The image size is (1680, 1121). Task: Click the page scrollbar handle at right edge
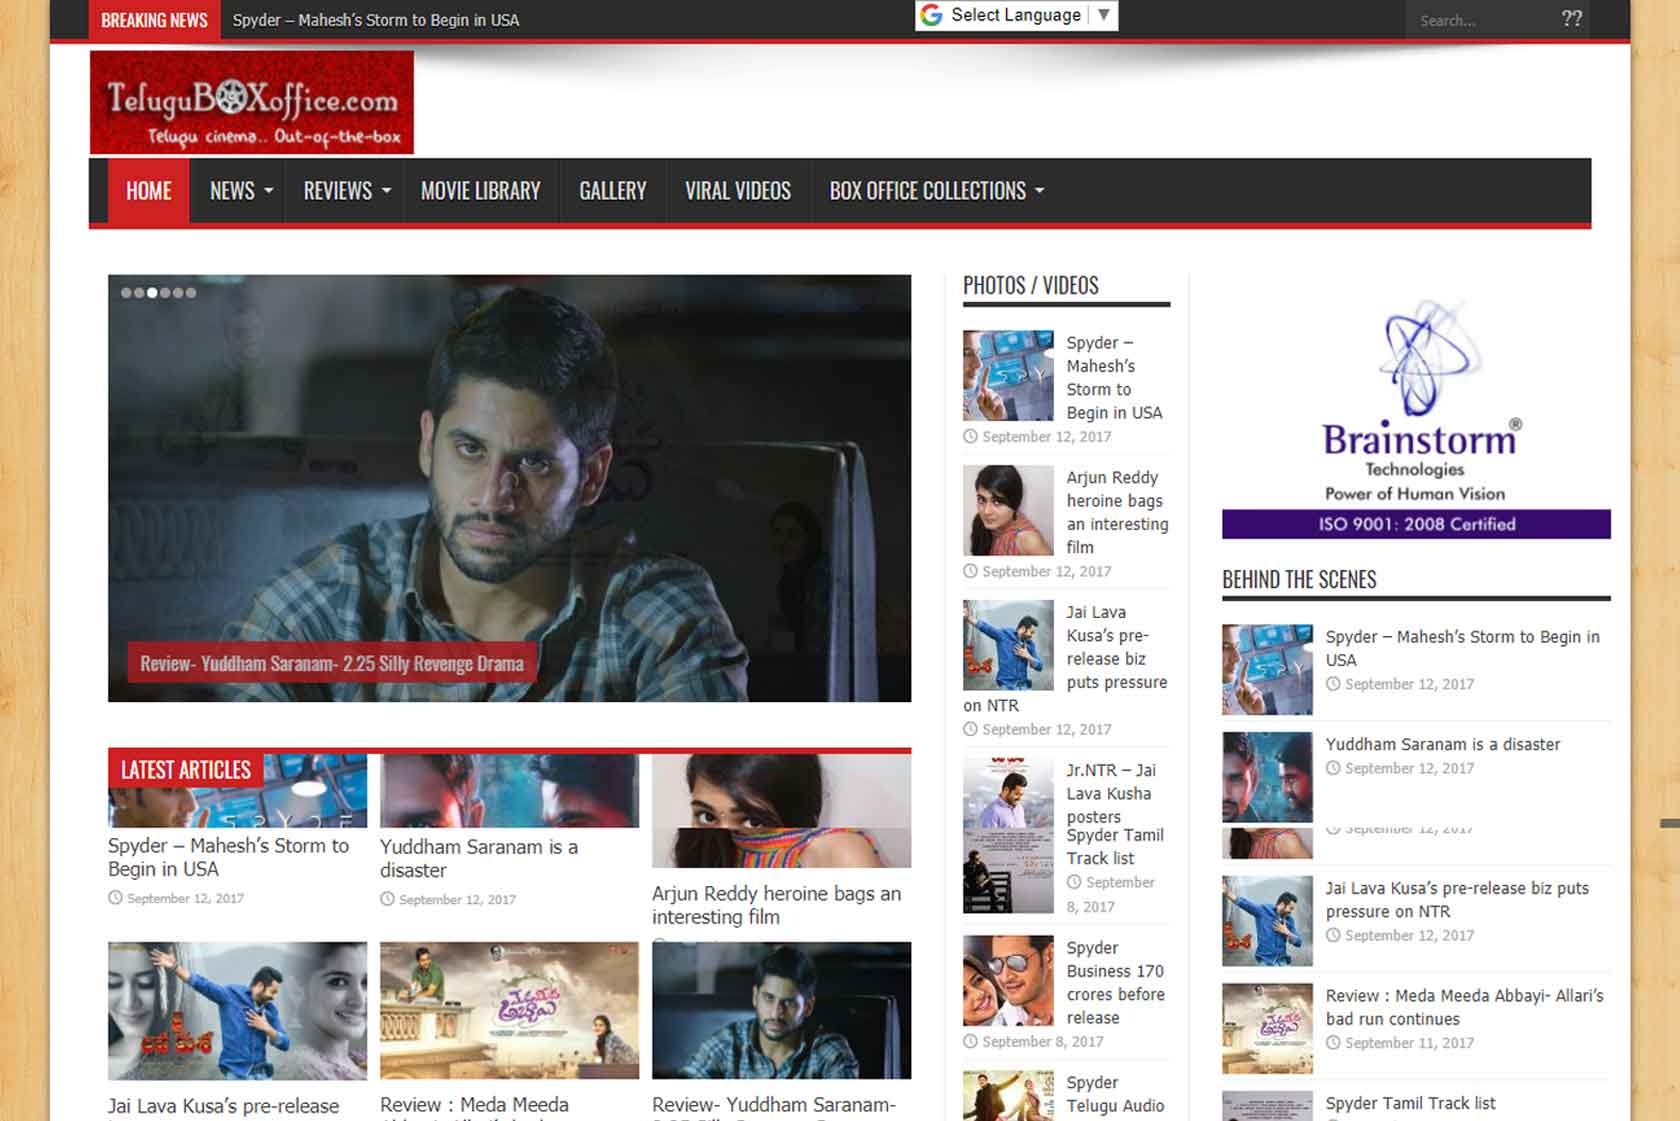(1670, 823)
